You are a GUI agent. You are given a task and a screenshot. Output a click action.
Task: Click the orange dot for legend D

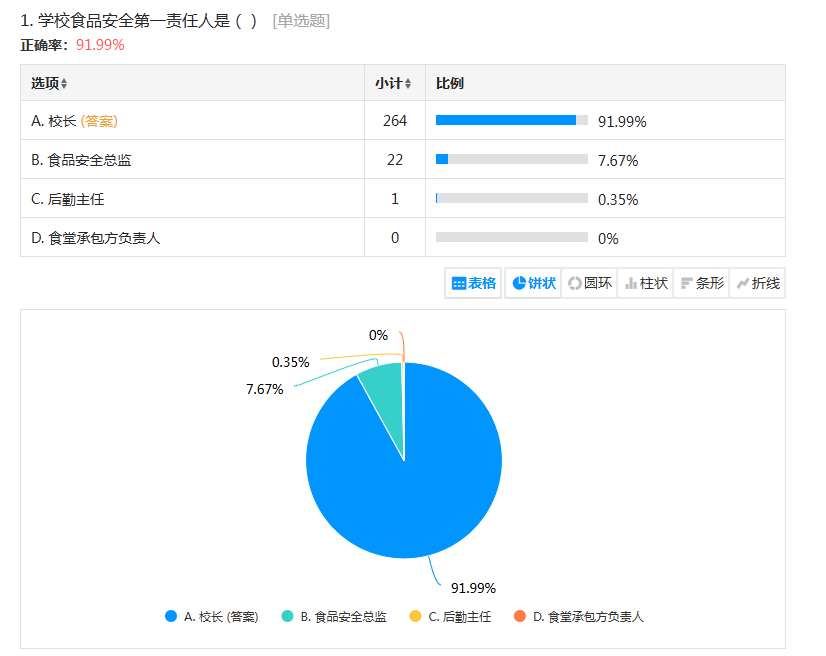520,617
